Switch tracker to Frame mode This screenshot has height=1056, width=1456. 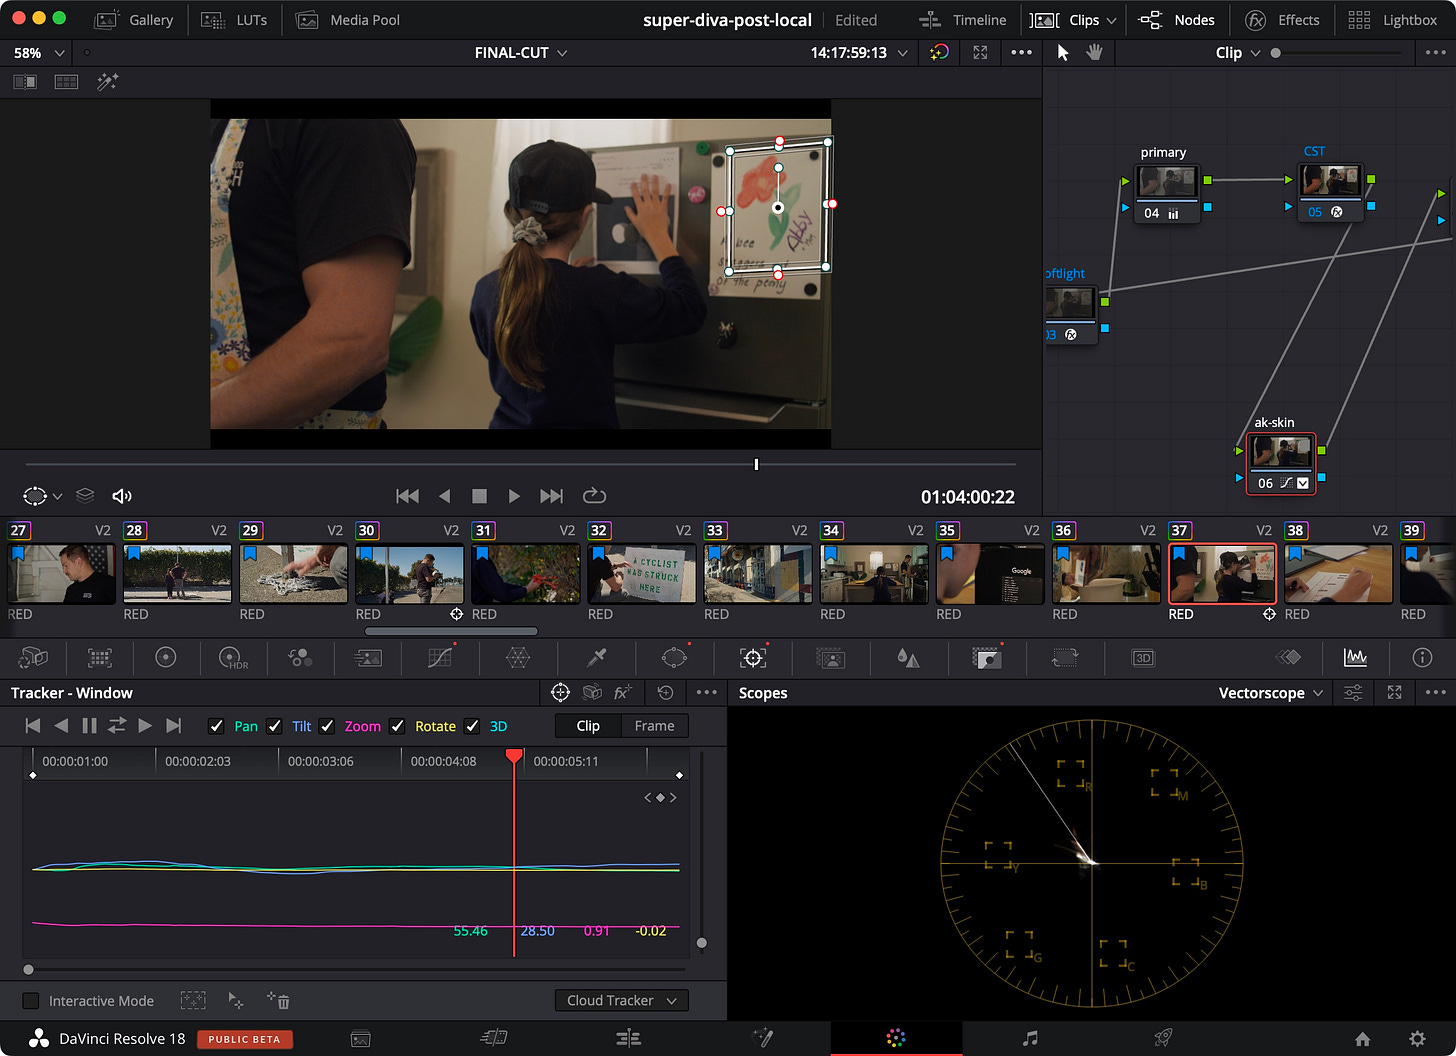click(x=654, y=726)
